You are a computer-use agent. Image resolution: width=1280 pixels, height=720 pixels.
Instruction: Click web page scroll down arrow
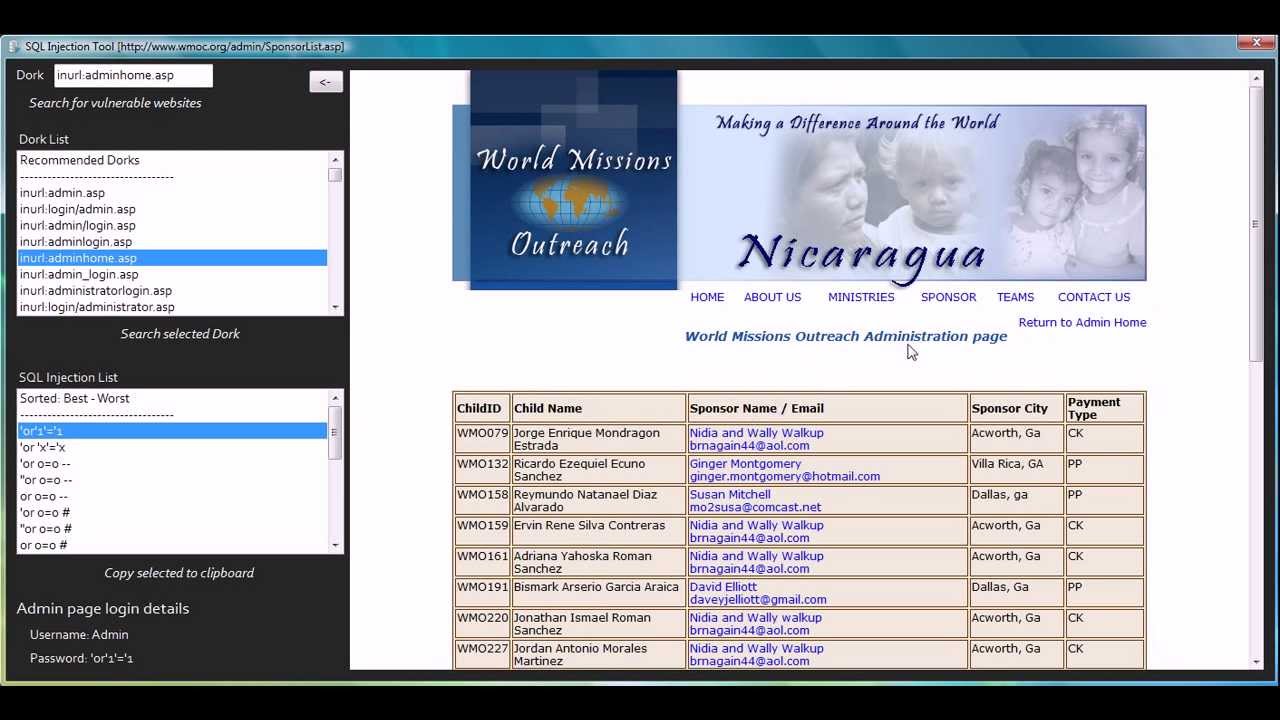tap(1256, 661)
